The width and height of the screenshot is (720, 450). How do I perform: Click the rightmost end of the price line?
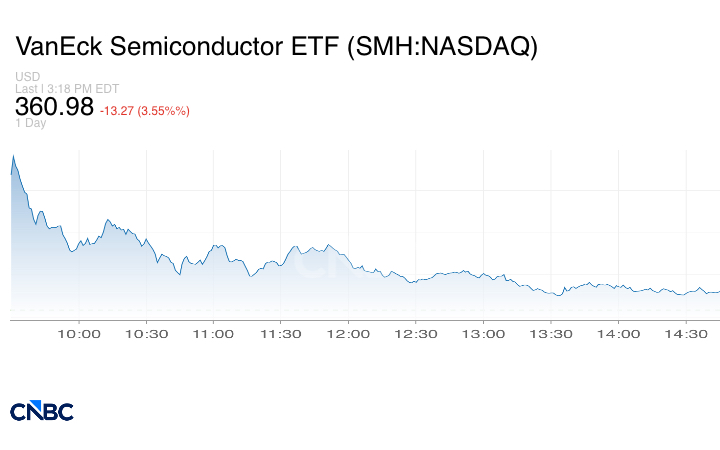(x=718, y=292)
